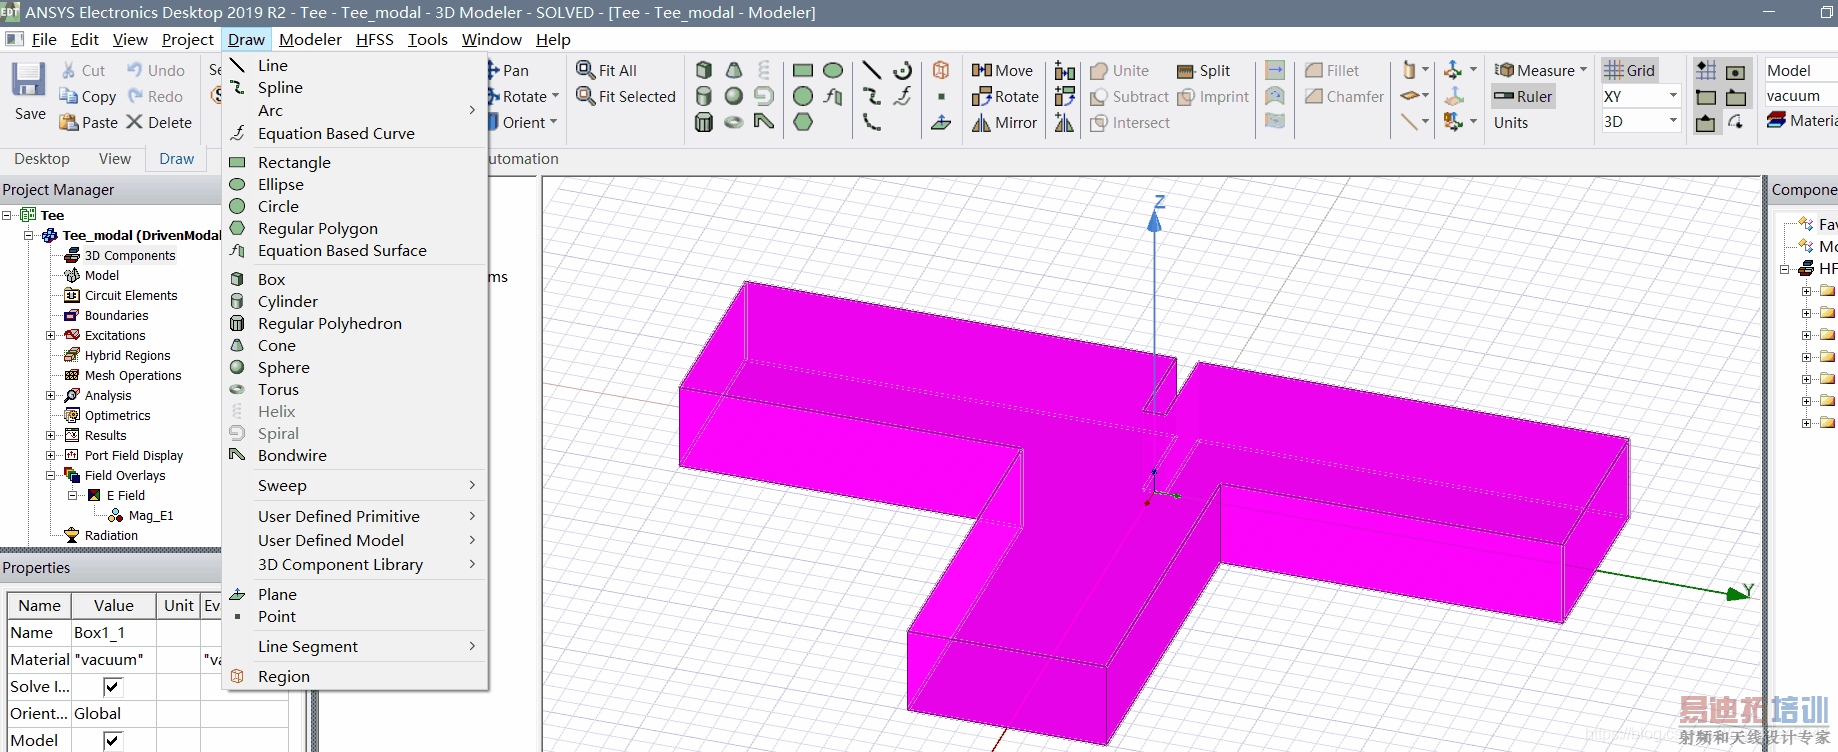1838x752 pixels.
Task: Switch to the View ribbon tab
Action: [114, 159]
